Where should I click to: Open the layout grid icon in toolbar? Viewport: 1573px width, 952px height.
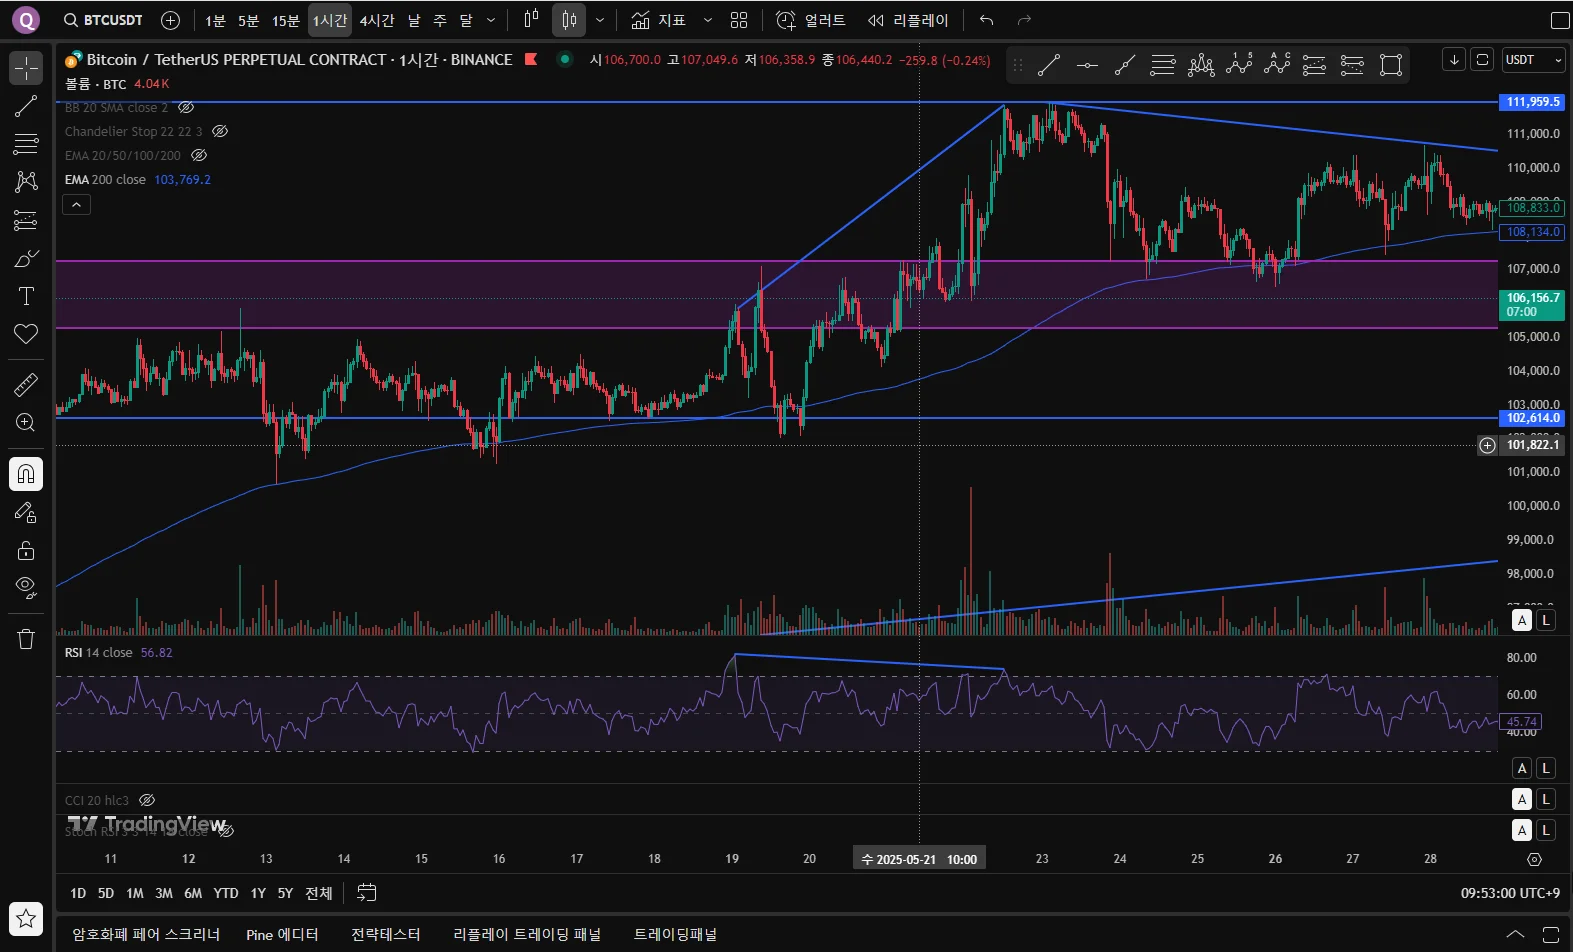(739, 20)
